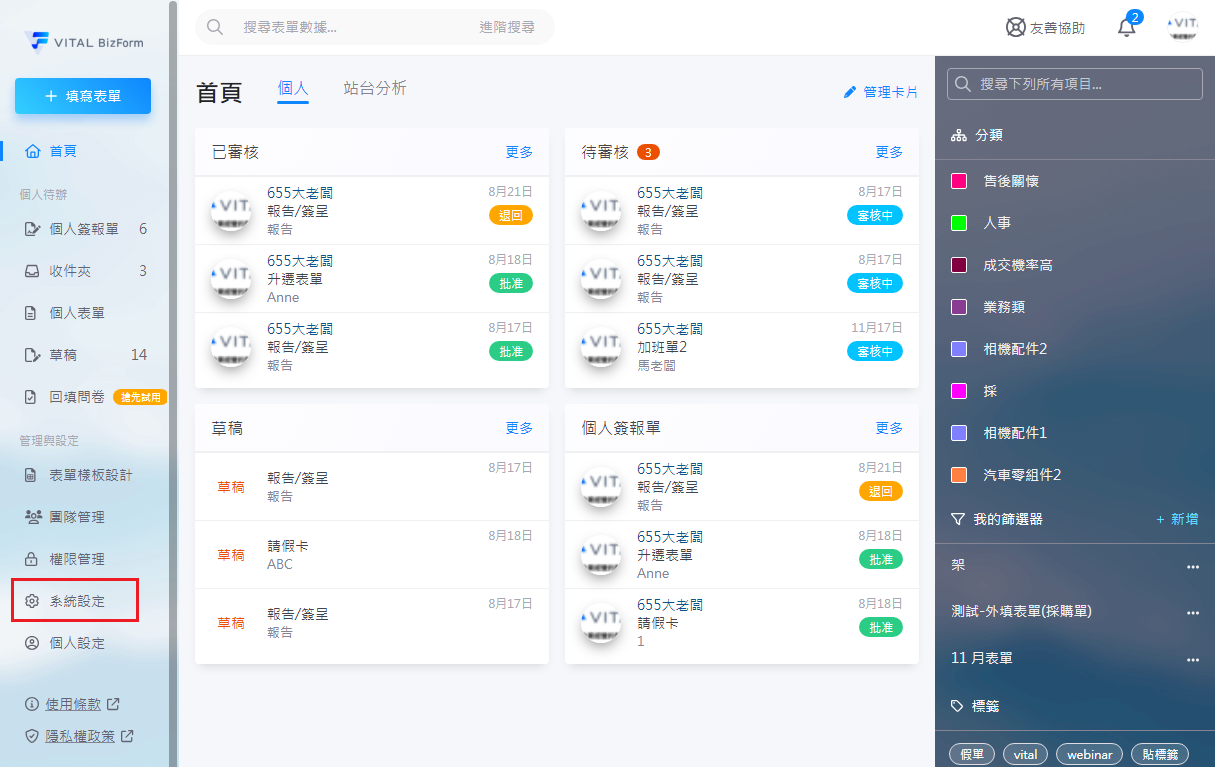Open 友善協助 help icon

pos(1016,28)
